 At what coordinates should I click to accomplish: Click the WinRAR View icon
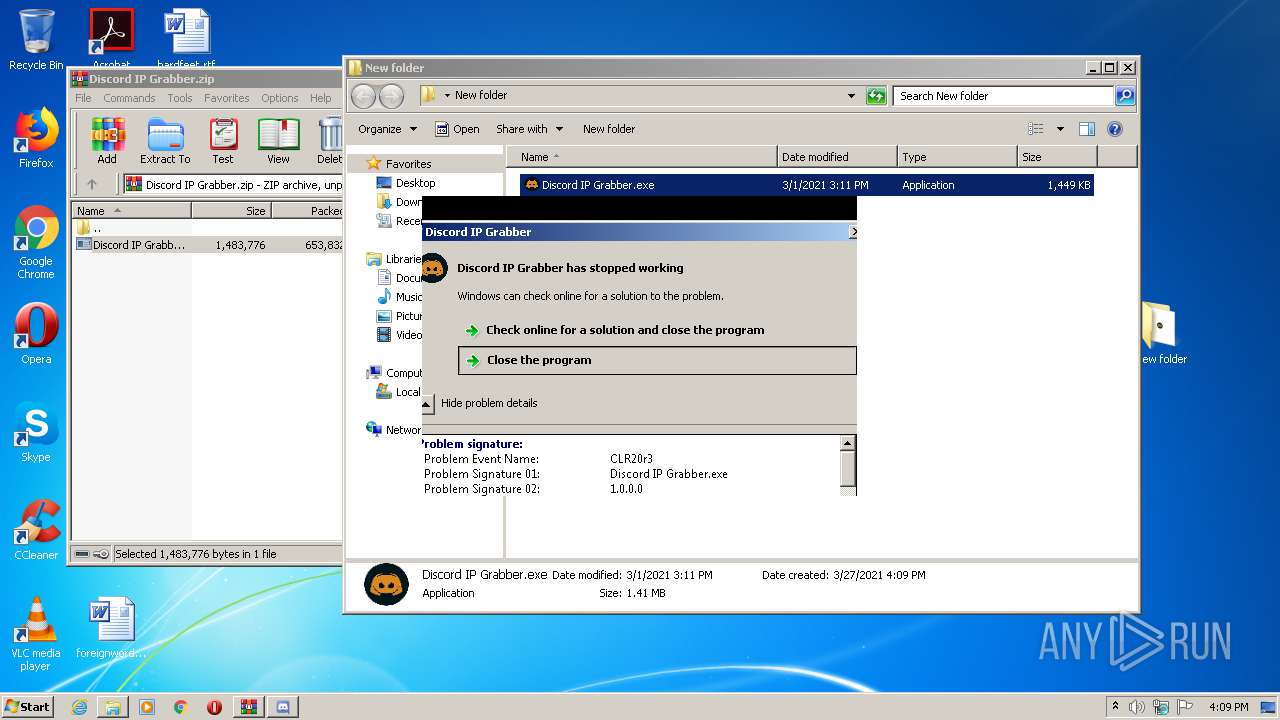(278, 140)
